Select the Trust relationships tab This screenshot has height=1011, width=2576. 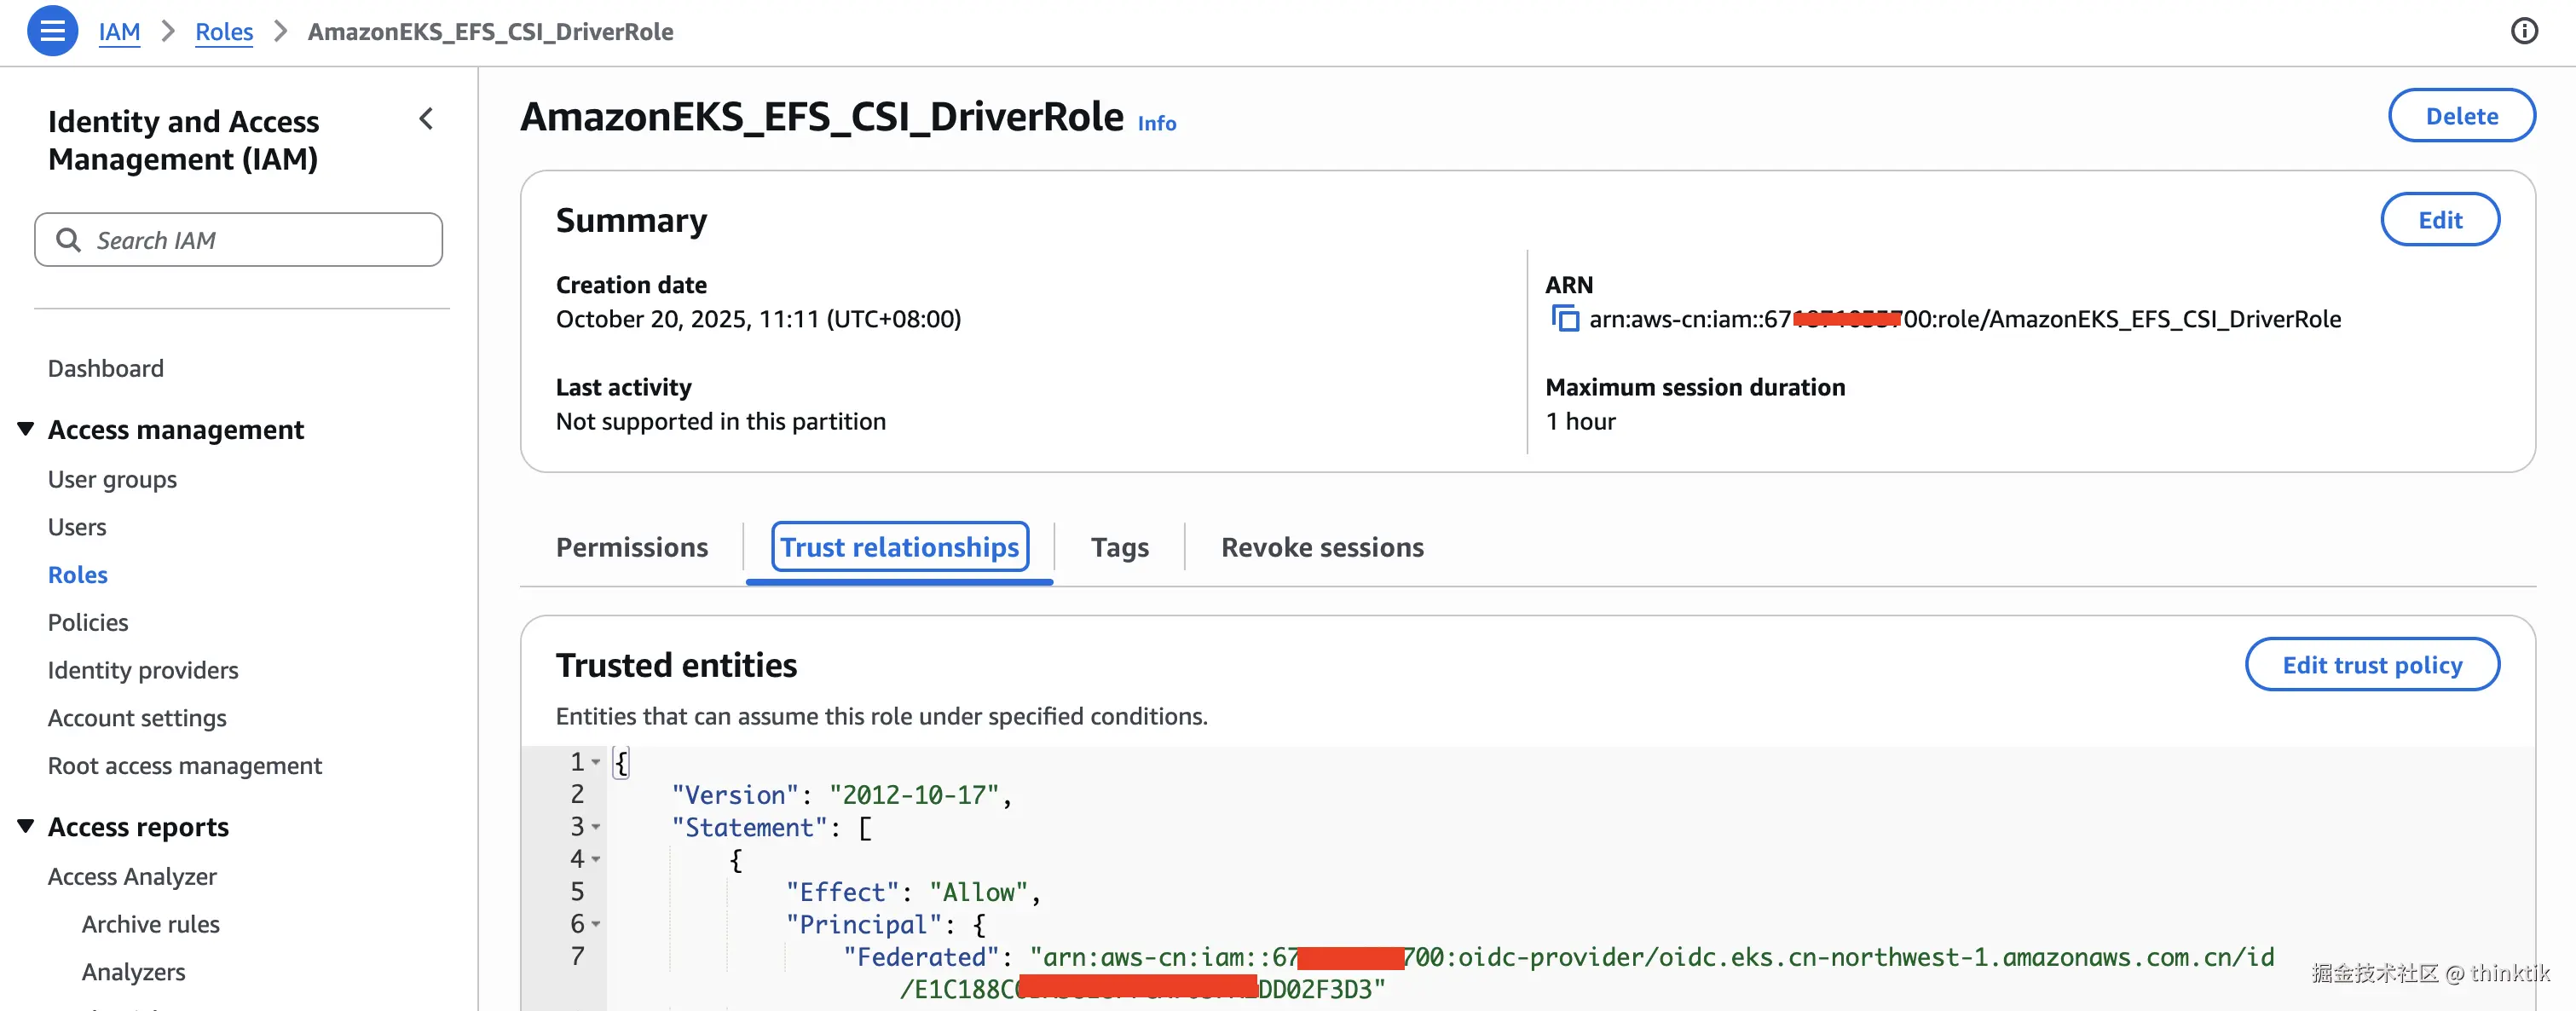point(900,547)
